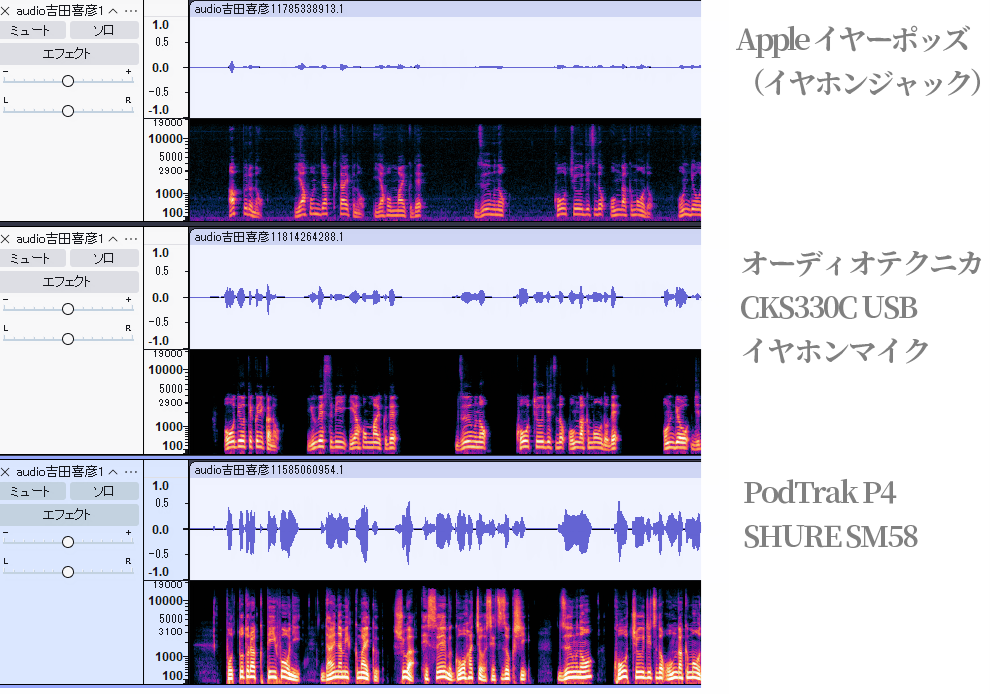Close the top track with its X icon
The image size is (990, 694).
click(x=6, y=11)
